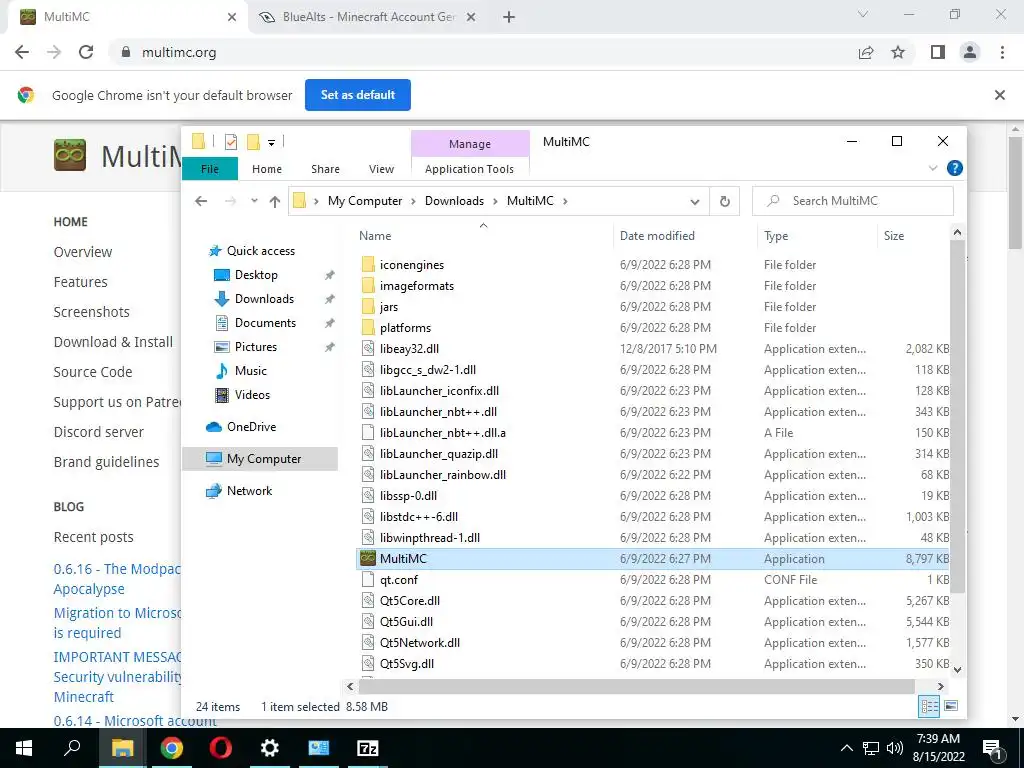Bookmark this page with the star icon

[x=898, y=52]
